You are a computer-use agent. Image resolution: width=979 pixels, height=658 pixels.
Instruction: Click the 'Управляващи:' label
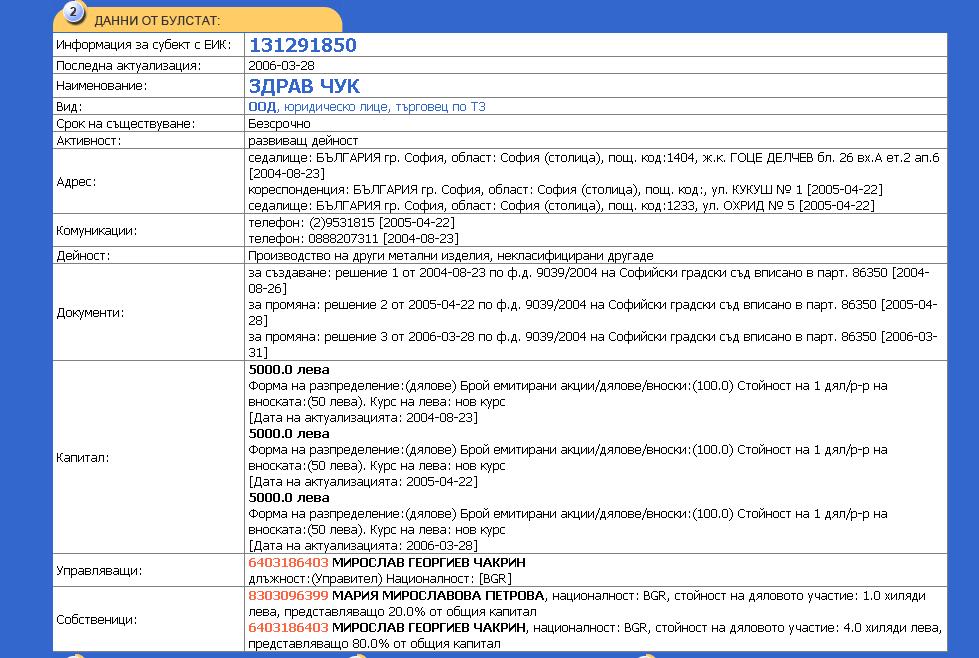(99, 571)
